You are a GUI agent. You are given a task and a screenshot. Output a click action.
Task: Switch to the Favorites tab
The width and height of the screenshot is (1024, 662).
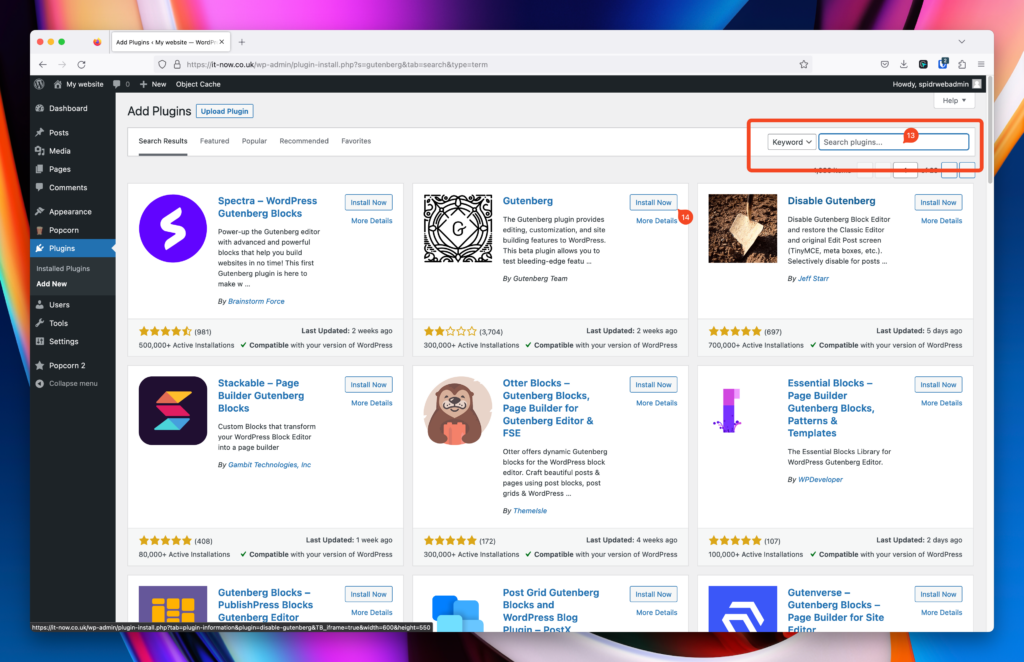click(x=356, y=141)
